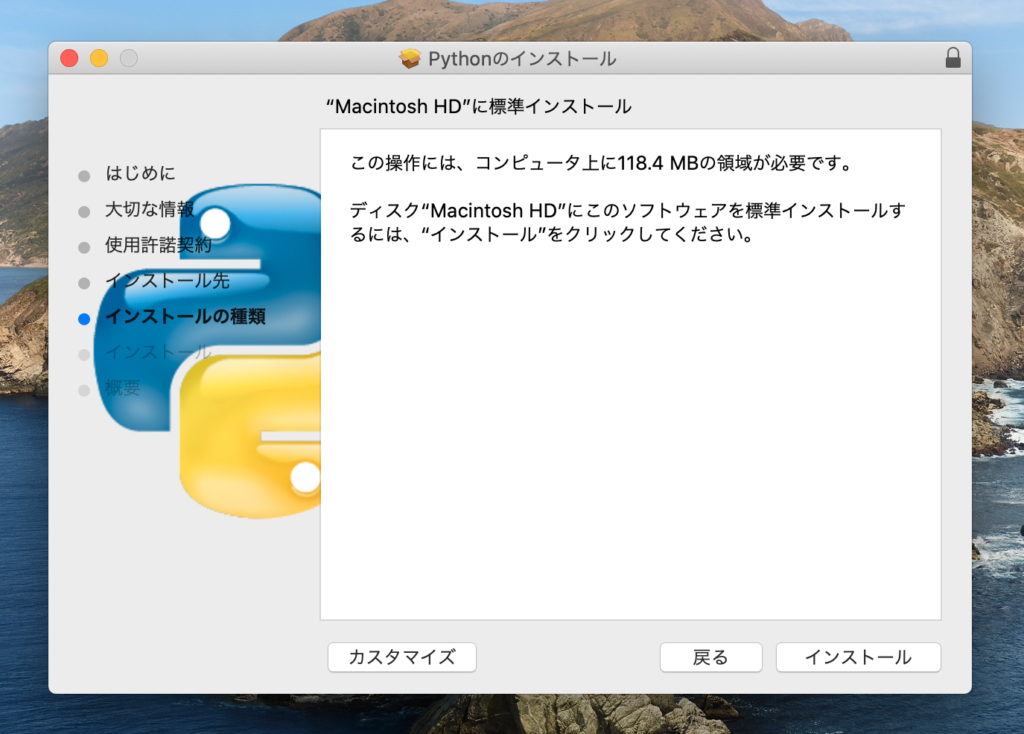Click the Pythonのインストール window title
Screen dimensions: 1024x734
[x=522, y=59]
